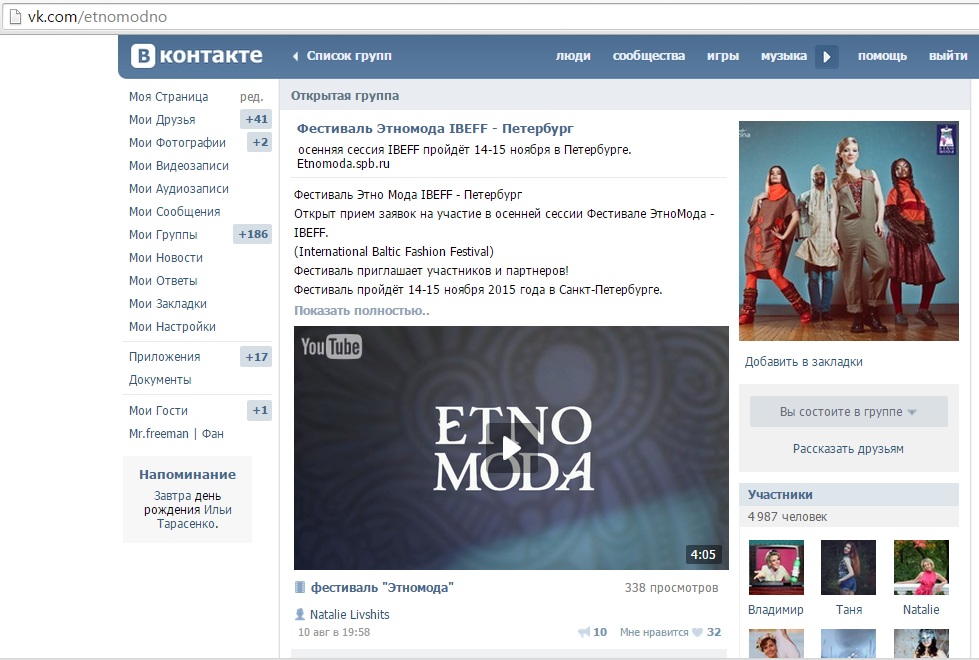Viewport: 979px width, 660px height.
Task: Click the +41 friends counter badge
Action: (256, 119)
